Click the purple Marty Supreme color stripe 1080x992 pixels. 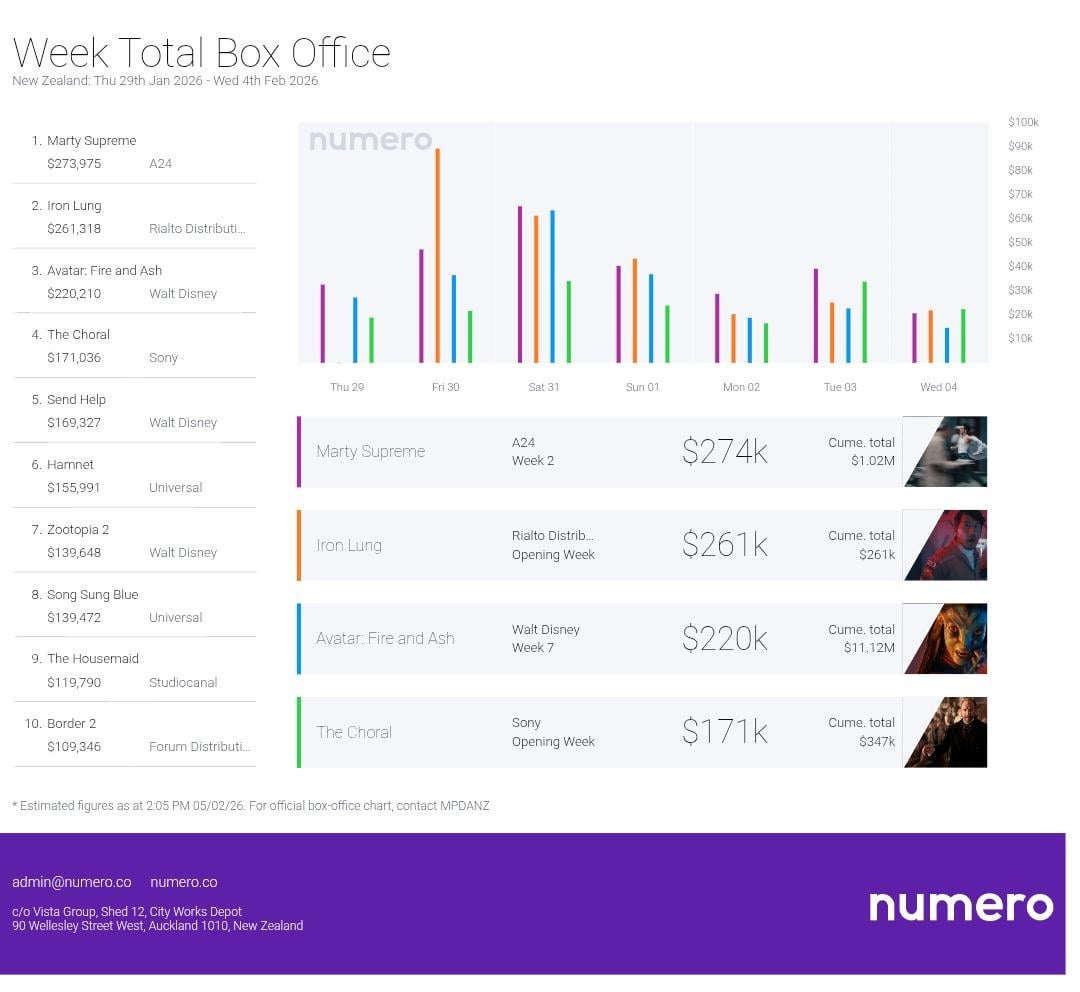click(x=299, y=452)
